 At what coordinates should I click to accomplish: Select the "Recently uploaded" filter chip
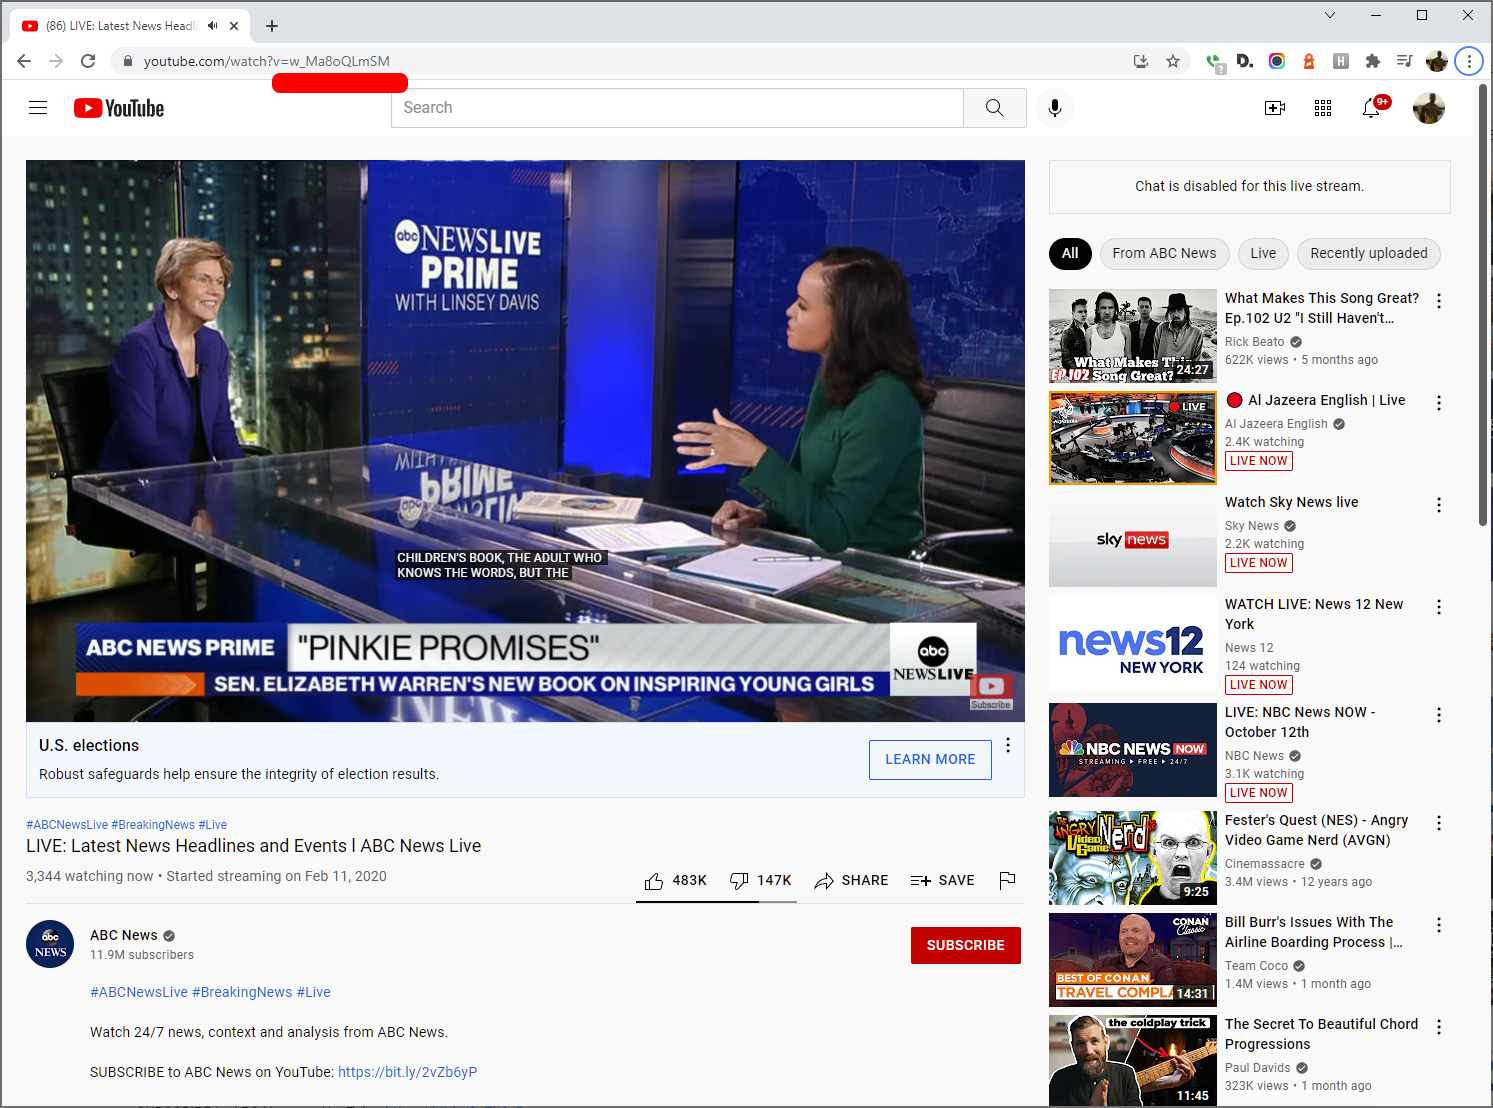(1368, 253)
